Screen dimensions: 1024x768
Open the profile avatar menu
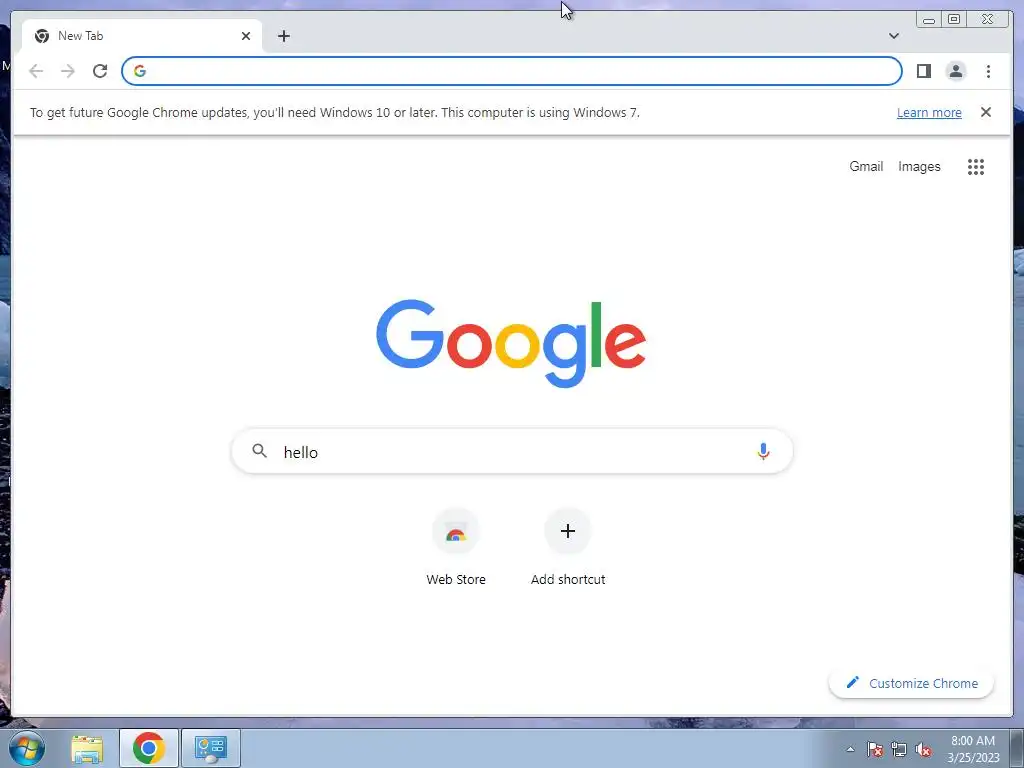[x=955, y=71]
